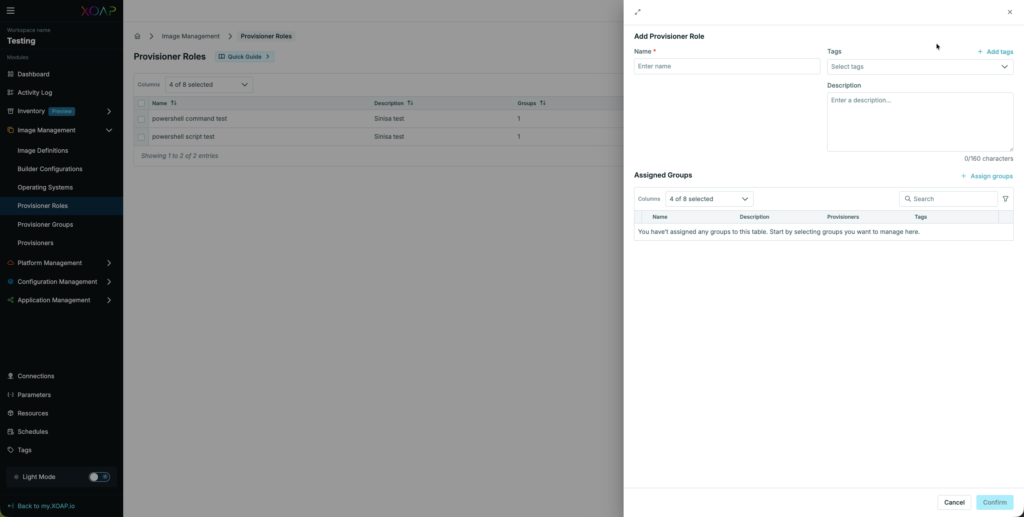Image resolution: width=1024 pixels, height=517 pixels.
Task: Click the Name input field
Action: [726, 66]
